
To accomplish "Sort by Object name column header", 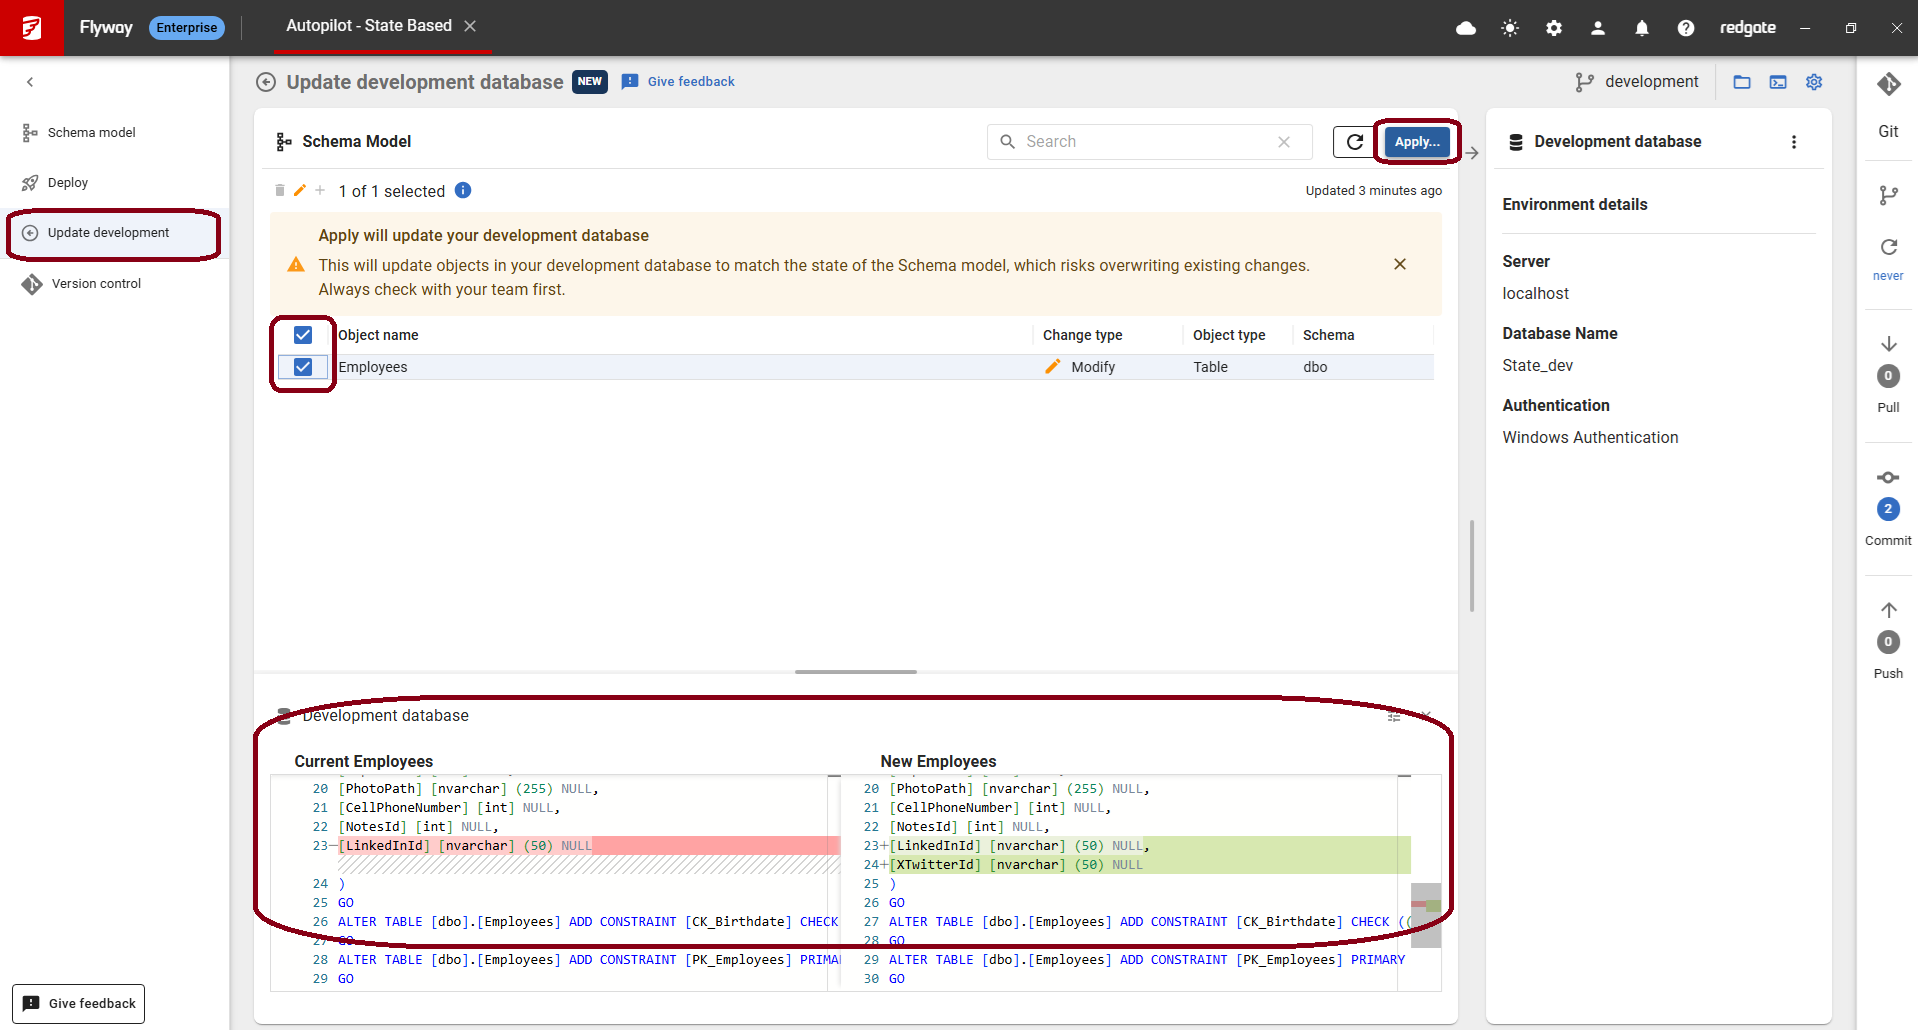I will click(x=378, y=335).
